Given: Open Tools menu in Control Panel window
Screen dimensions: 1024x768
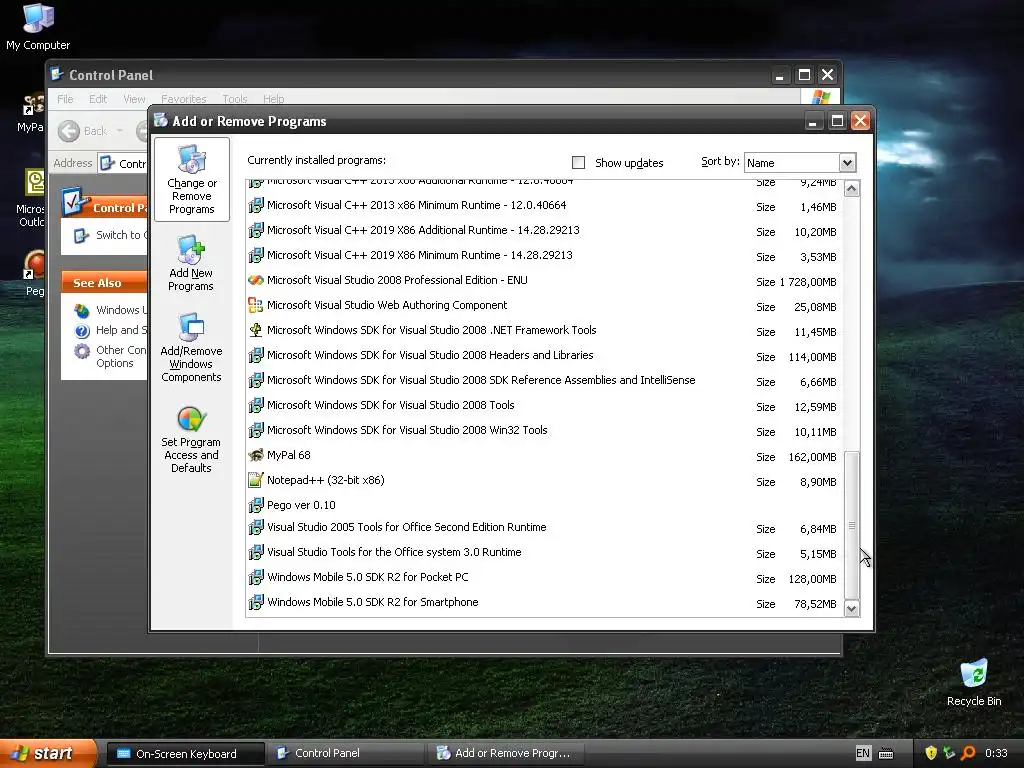Looking at the screenshot, I should point(234,99).
